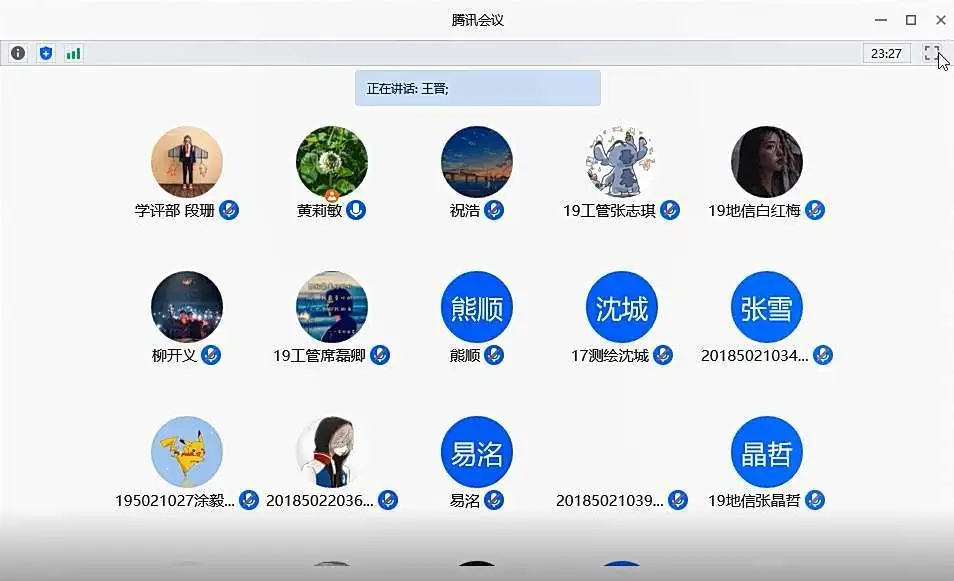Click the 23:27 meeting timer
Viewport: 954px width, 581px height.
point(886,54)
